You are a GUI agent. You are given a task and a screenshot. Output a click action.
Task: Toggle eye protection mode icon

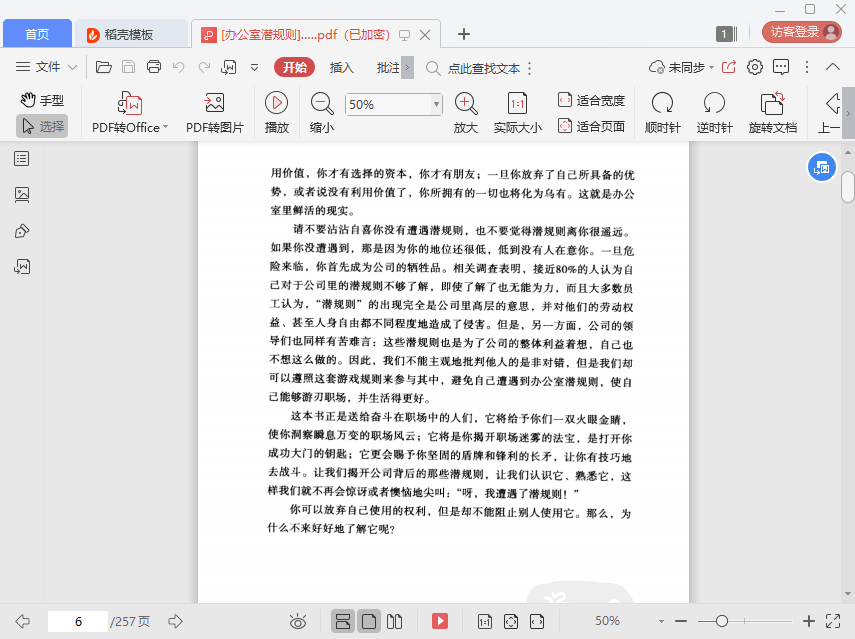tap(298, 621)
